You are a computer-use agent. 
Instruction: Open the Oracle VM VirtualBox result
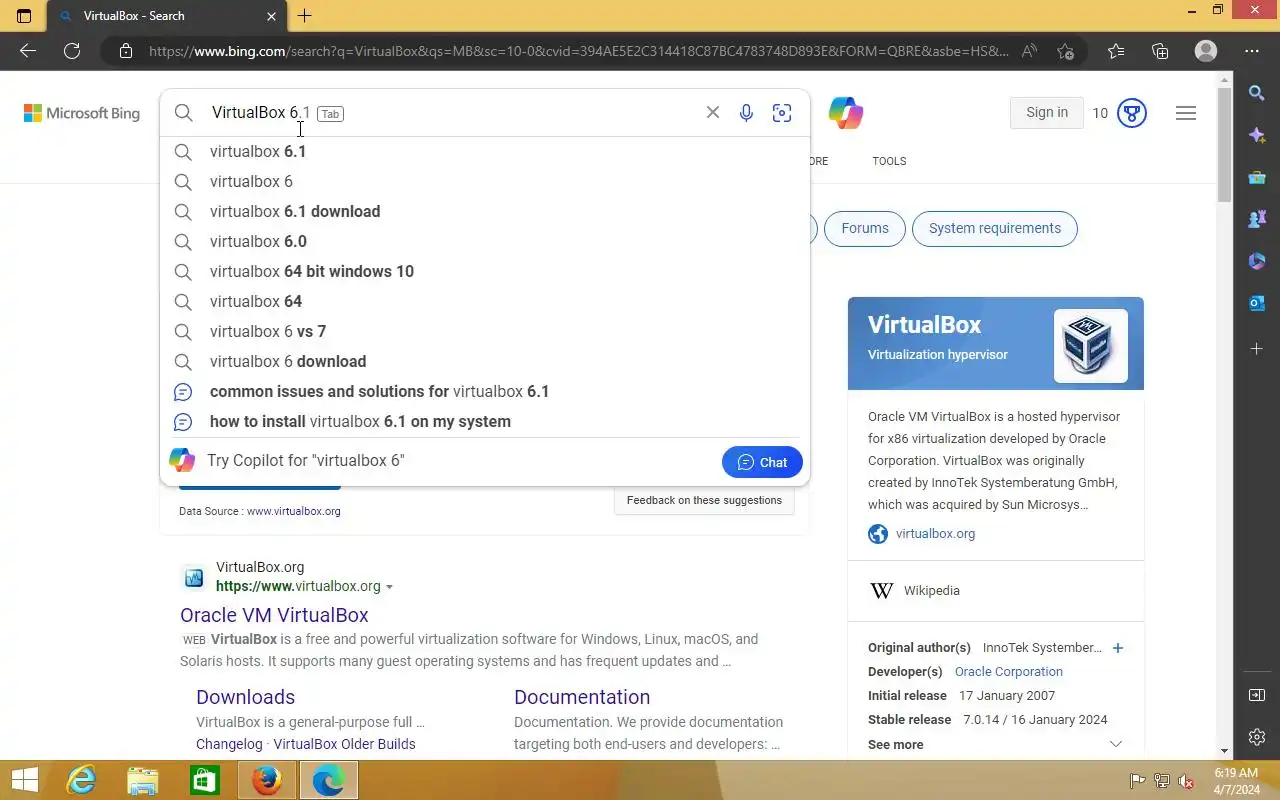pyautogui.click(x=274, y=615)
